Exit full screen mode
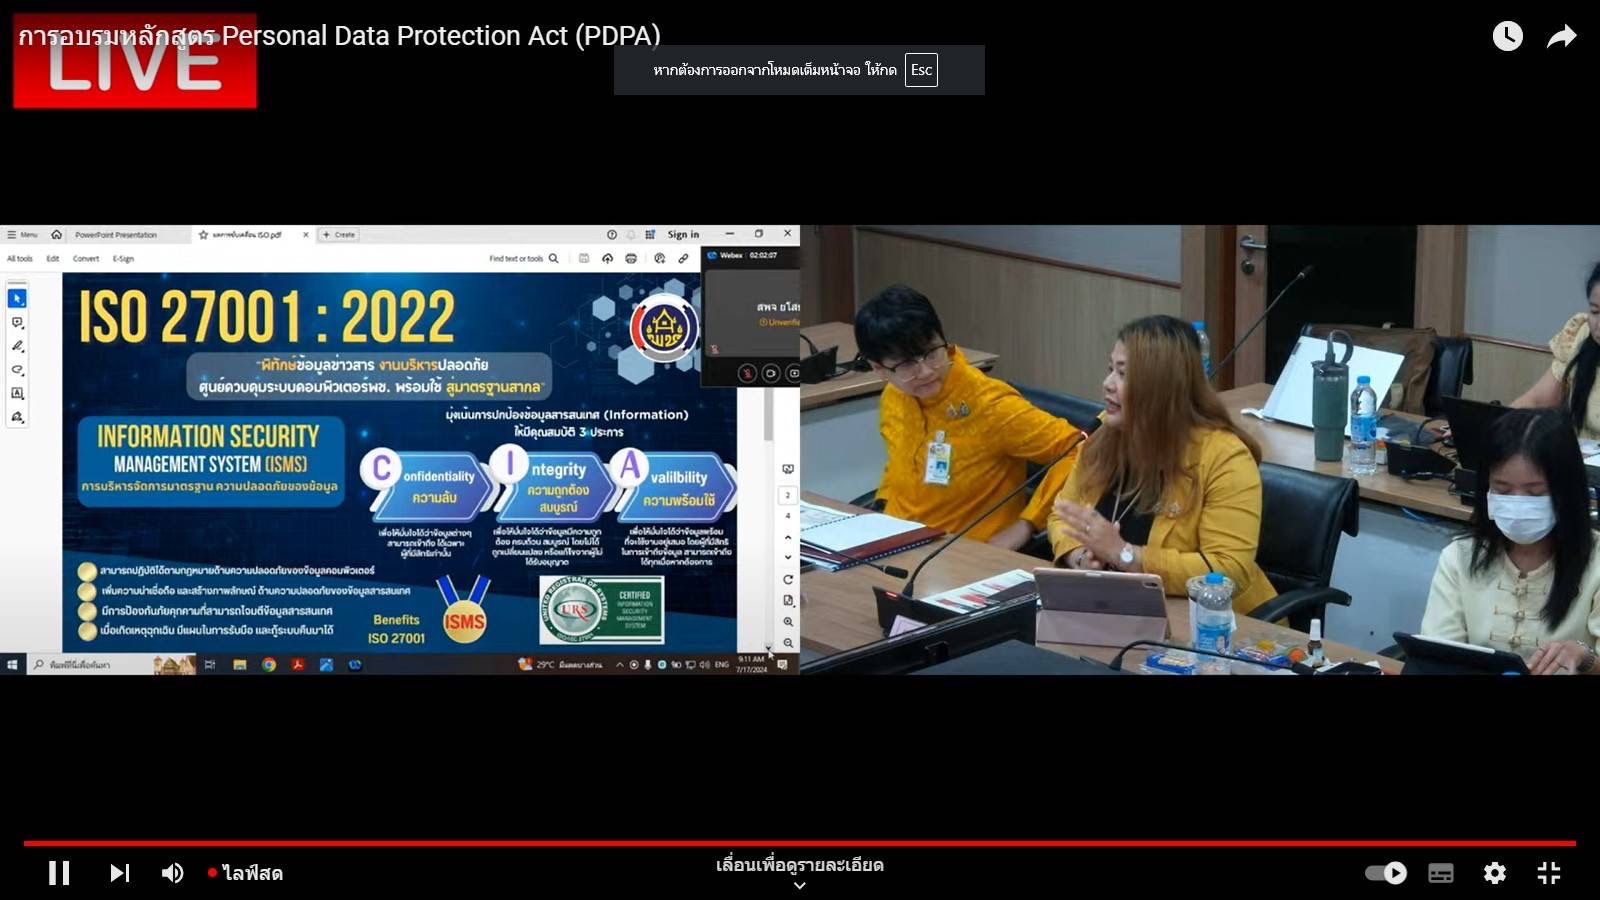 (1548, 873)
